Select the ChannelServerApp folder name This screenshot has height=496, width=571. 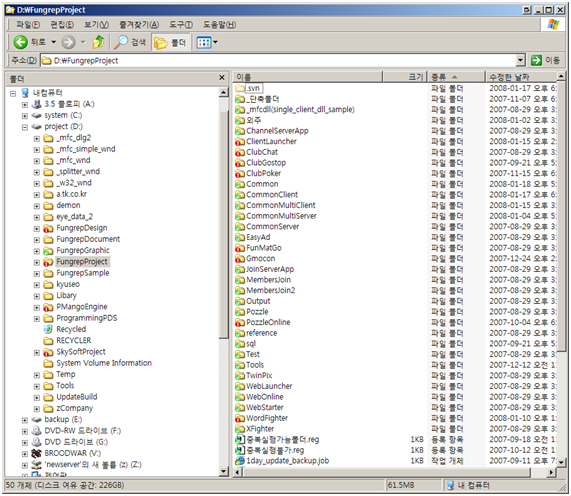click(277, 131)
